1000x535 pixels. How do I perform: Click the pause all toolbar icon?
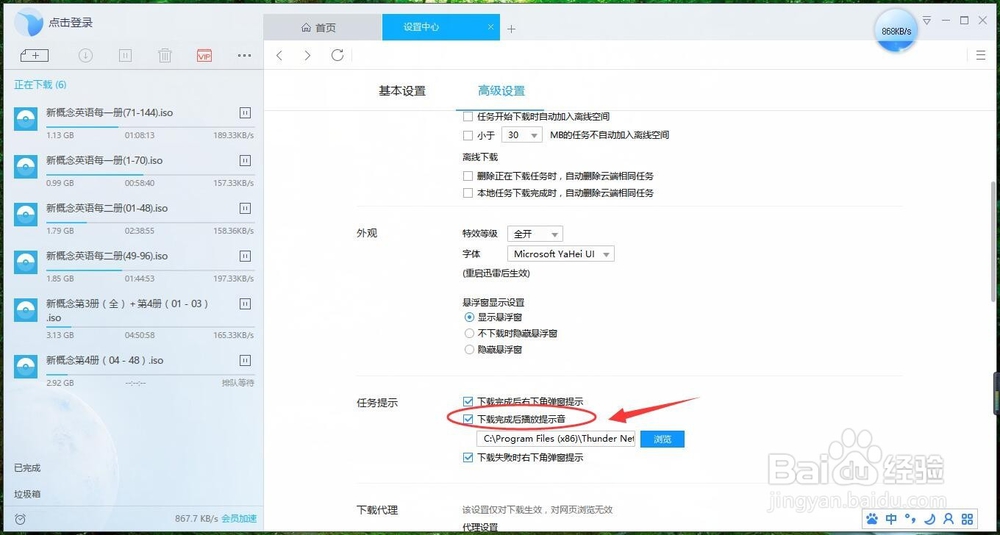click(x=125, y=55)
